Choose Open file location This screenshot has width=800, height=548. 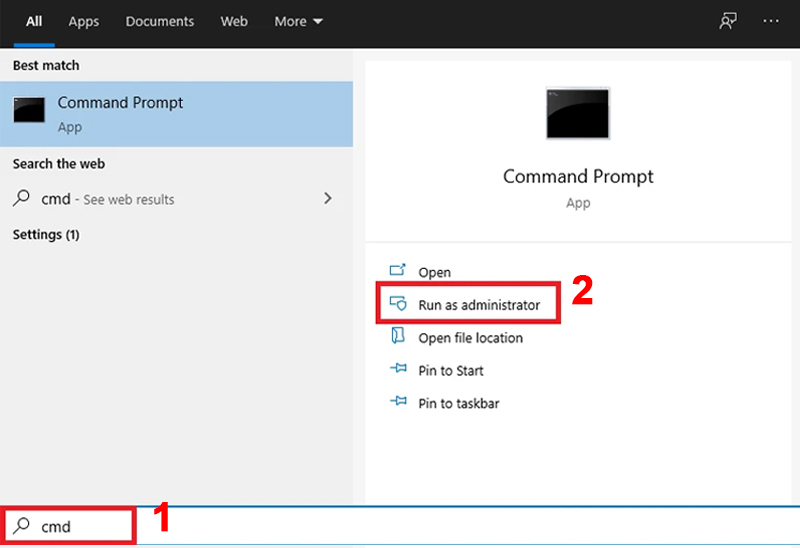tap(470, 338)
